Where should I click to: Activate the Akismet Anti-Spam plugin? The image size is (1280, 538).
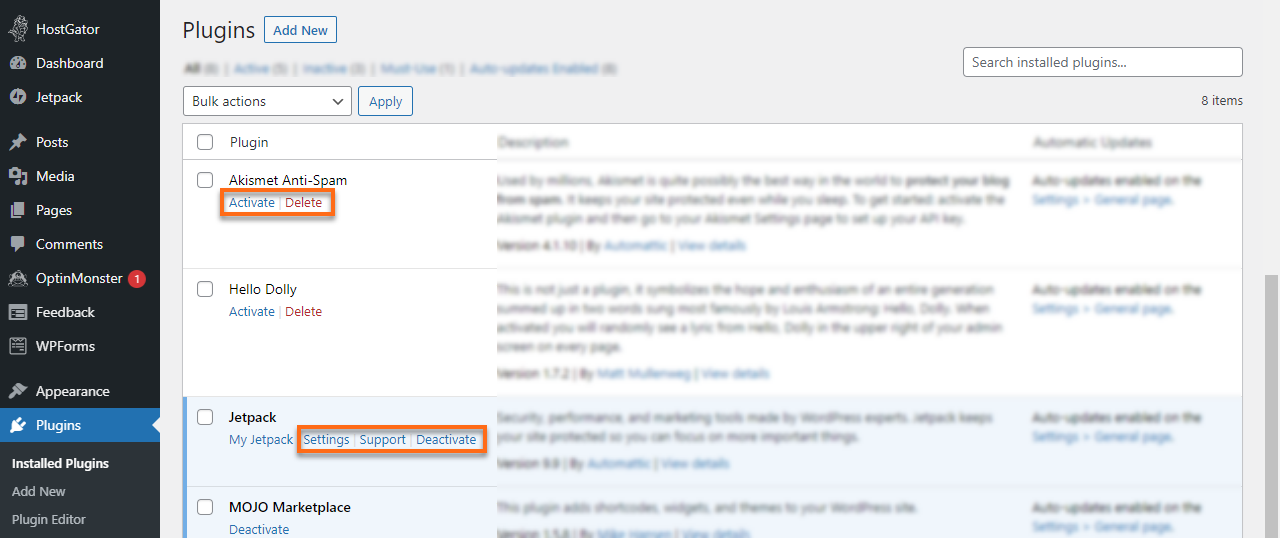pos(252,202)
